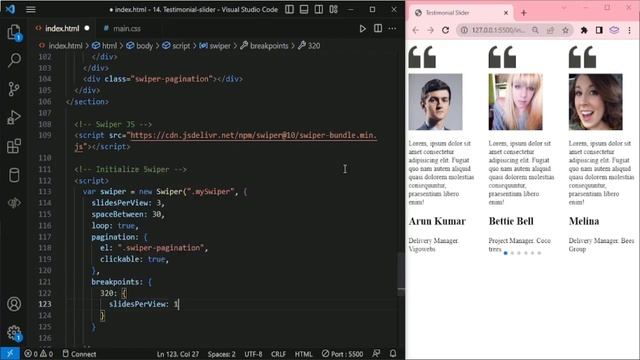Toggle the bottom panel layout icon
The width and height of the screenshot is (640, 360).
tap(304, 9)
